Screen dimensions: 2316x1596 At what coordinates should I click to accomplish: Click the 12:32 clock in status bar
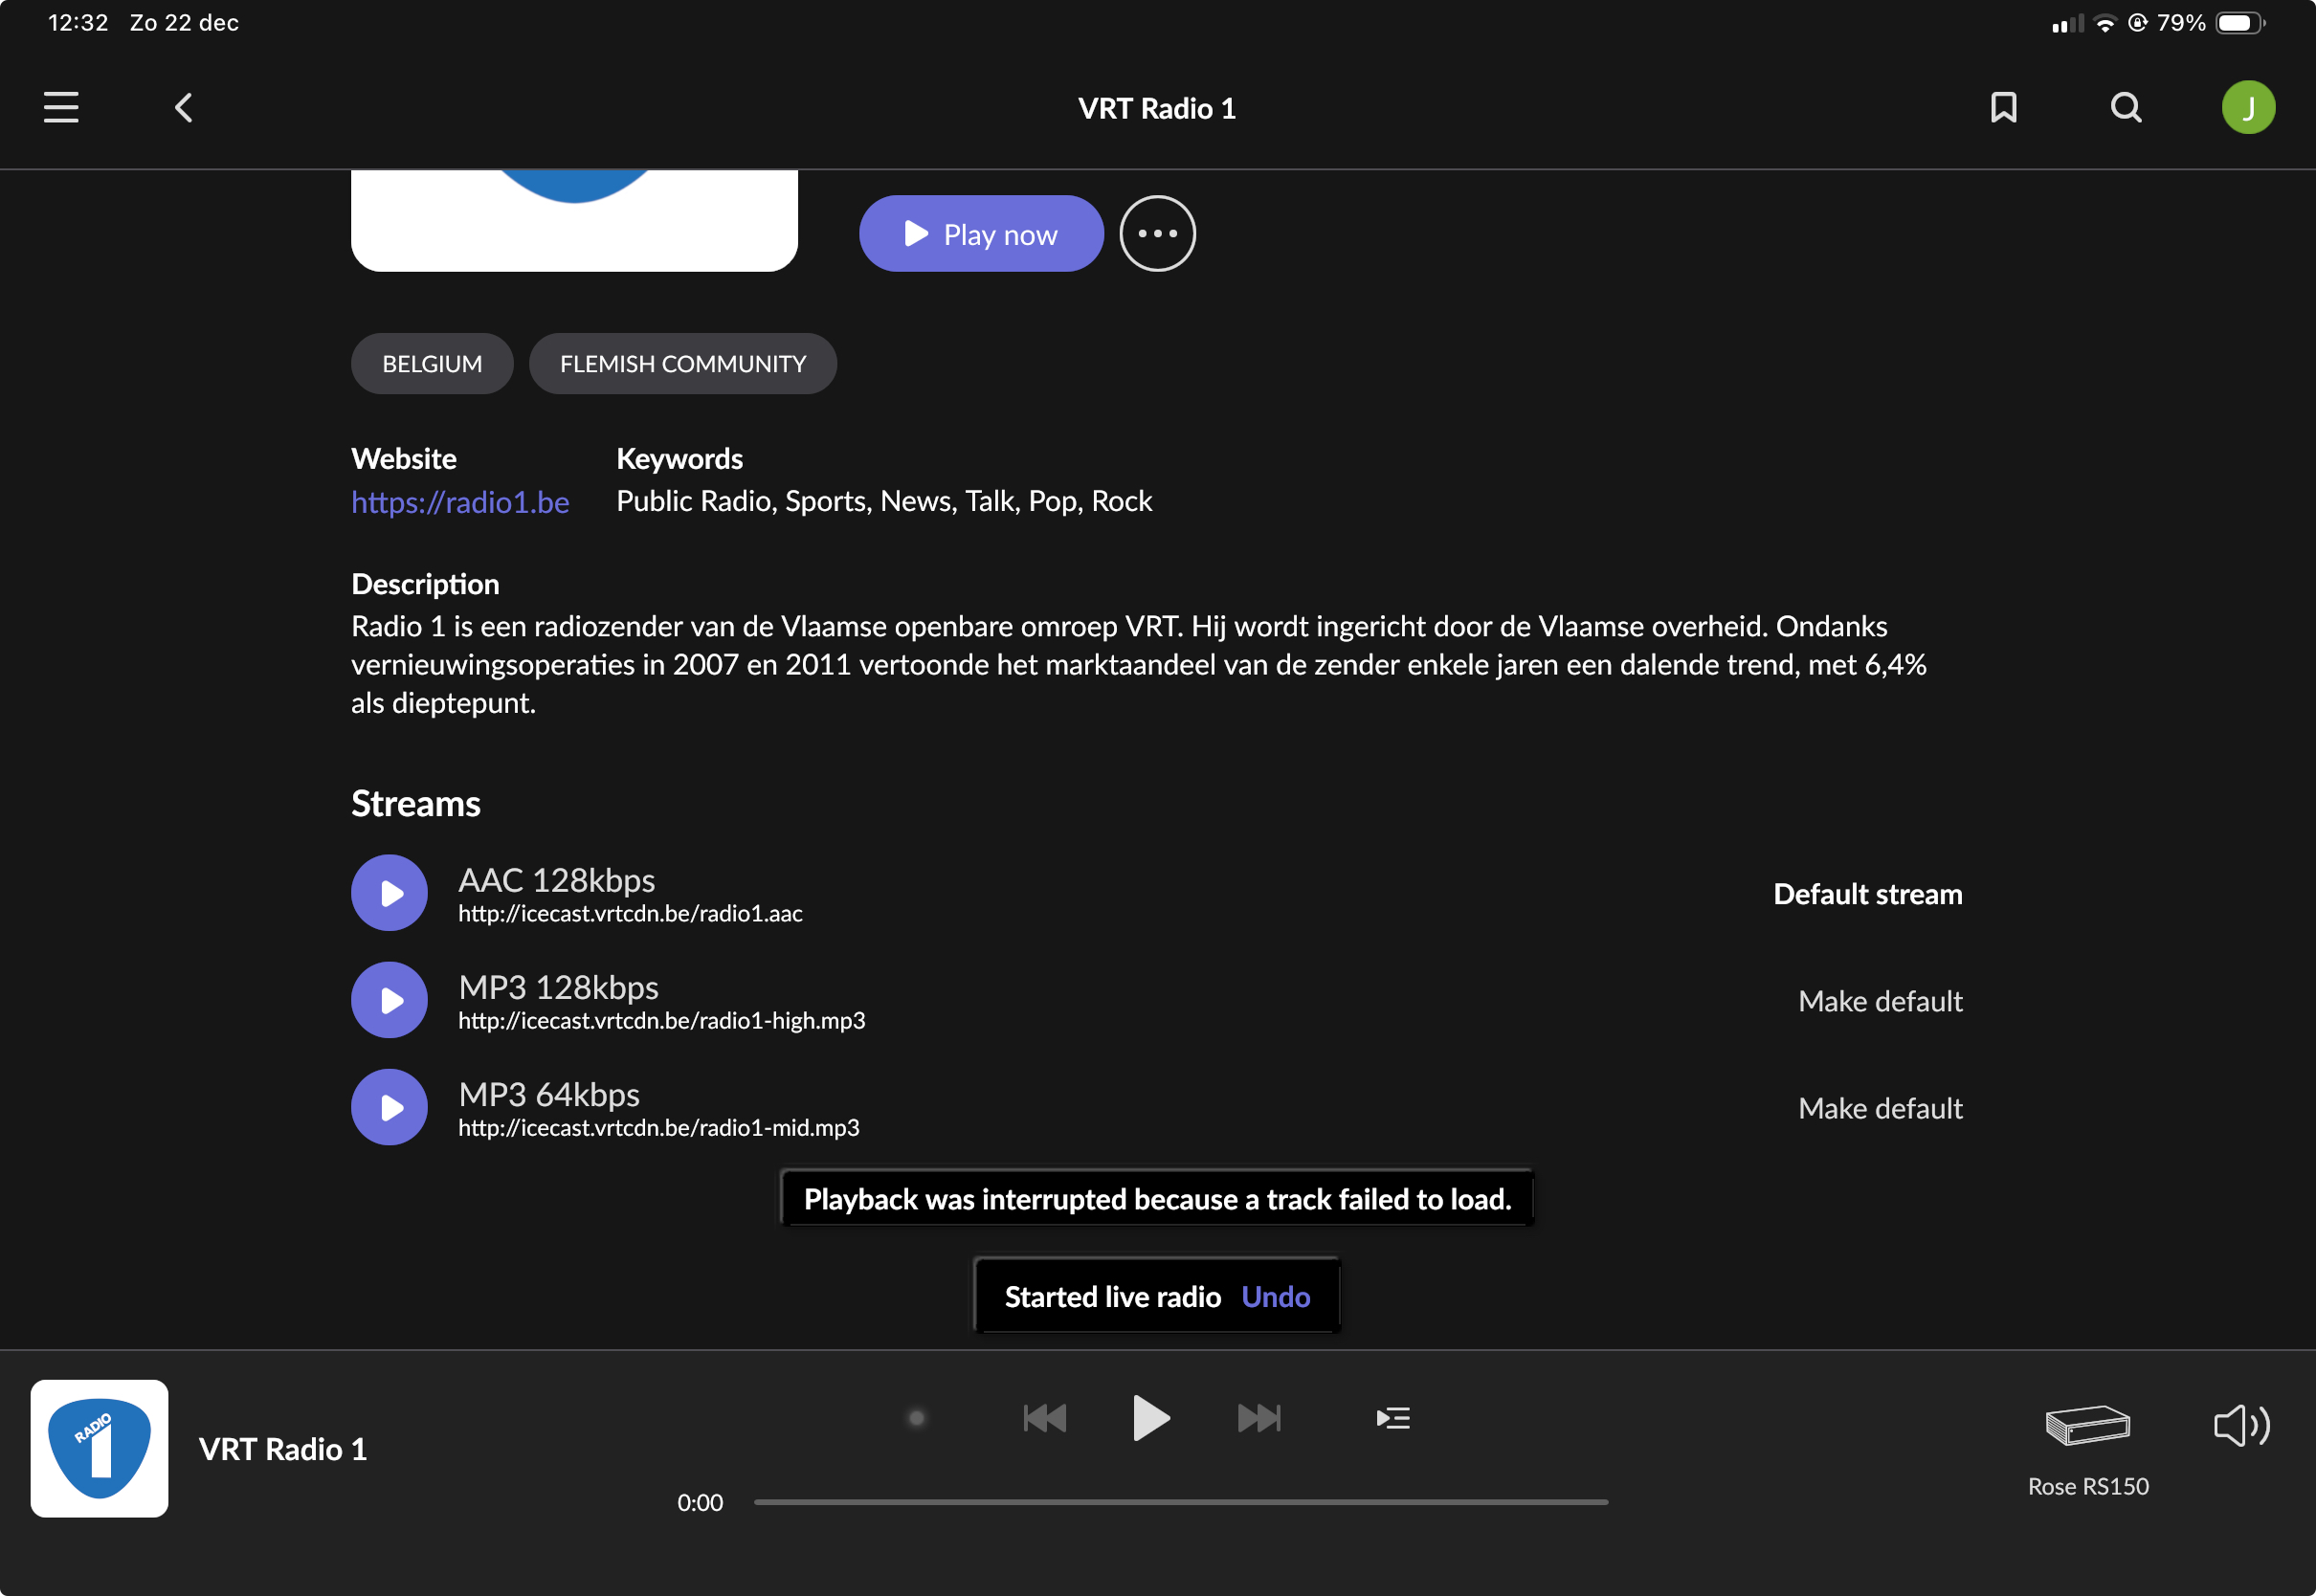point(78,23)
